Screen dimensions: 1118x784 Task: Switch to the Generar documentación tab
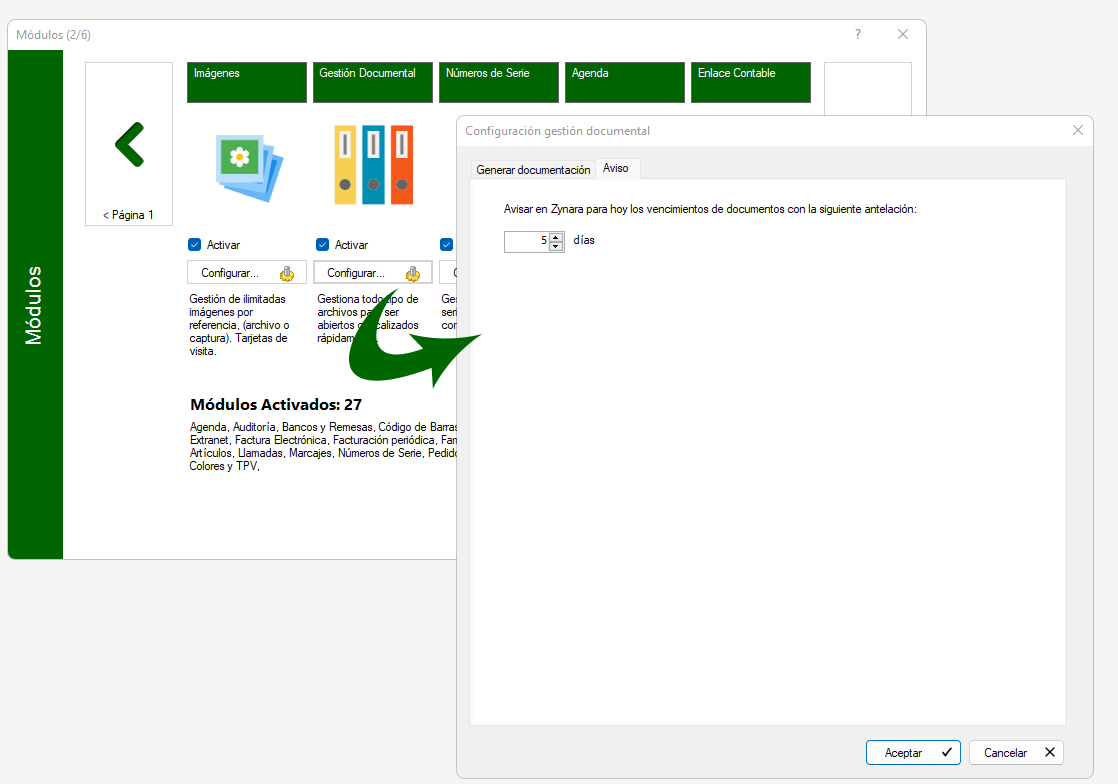(533, 170)
